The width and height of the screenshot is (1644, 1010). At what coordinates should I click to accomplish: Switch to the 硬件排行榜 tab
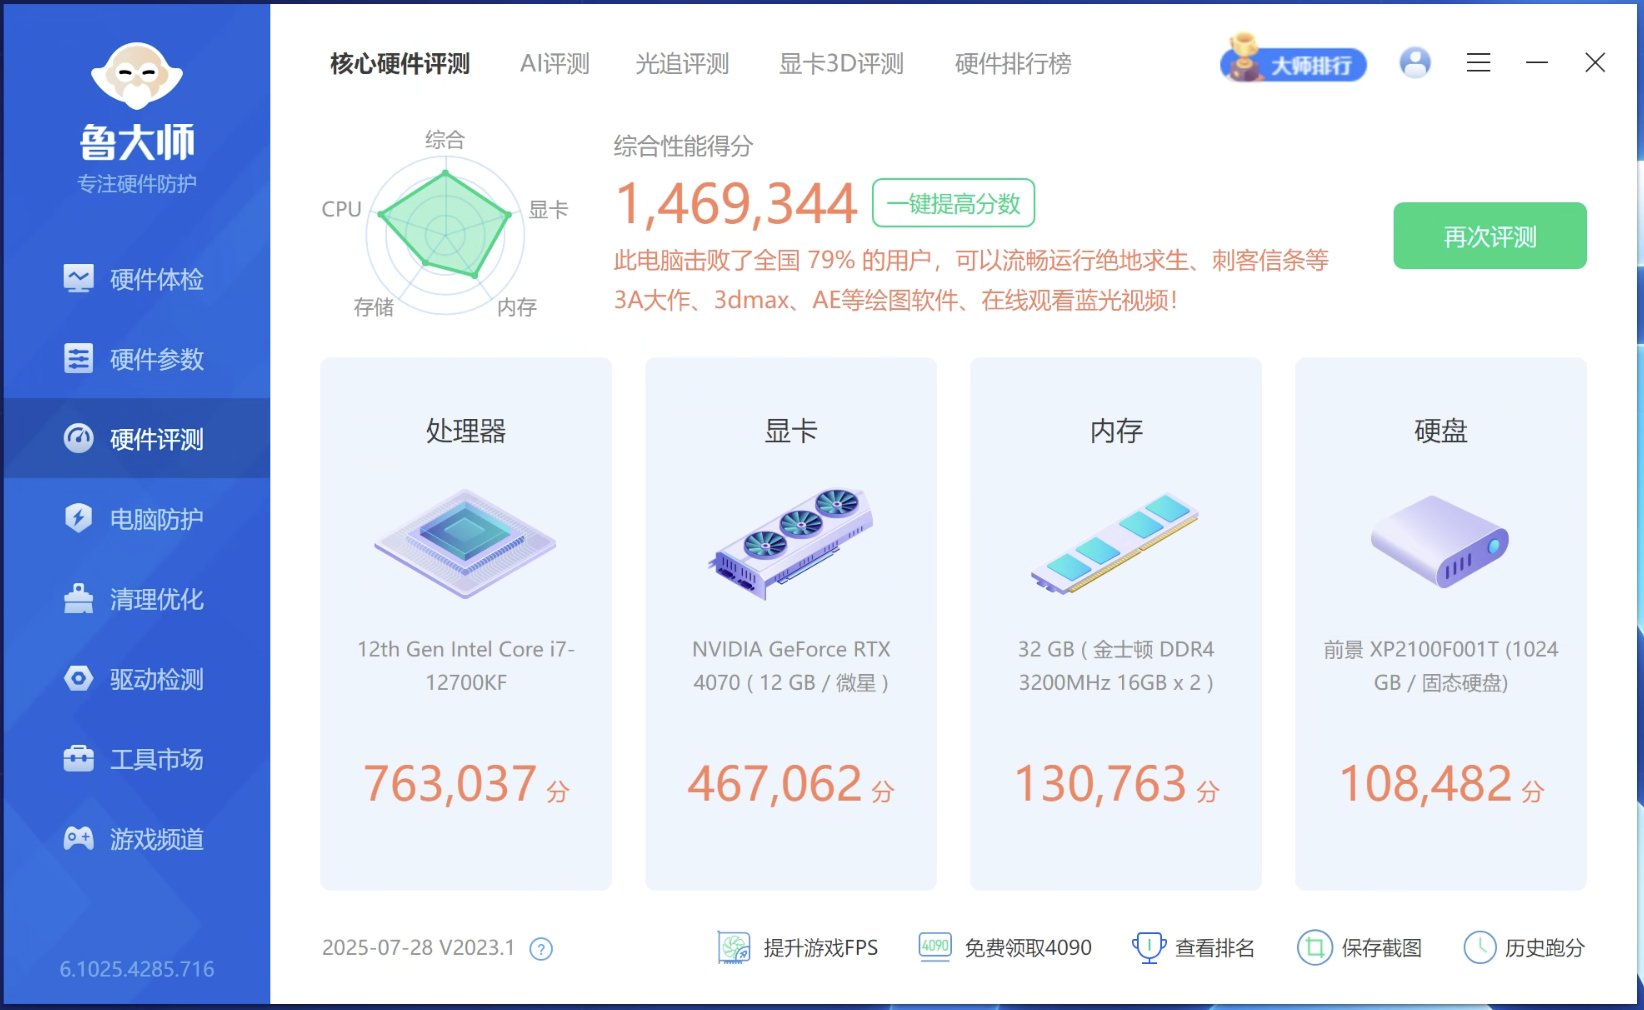point(1013,64)
